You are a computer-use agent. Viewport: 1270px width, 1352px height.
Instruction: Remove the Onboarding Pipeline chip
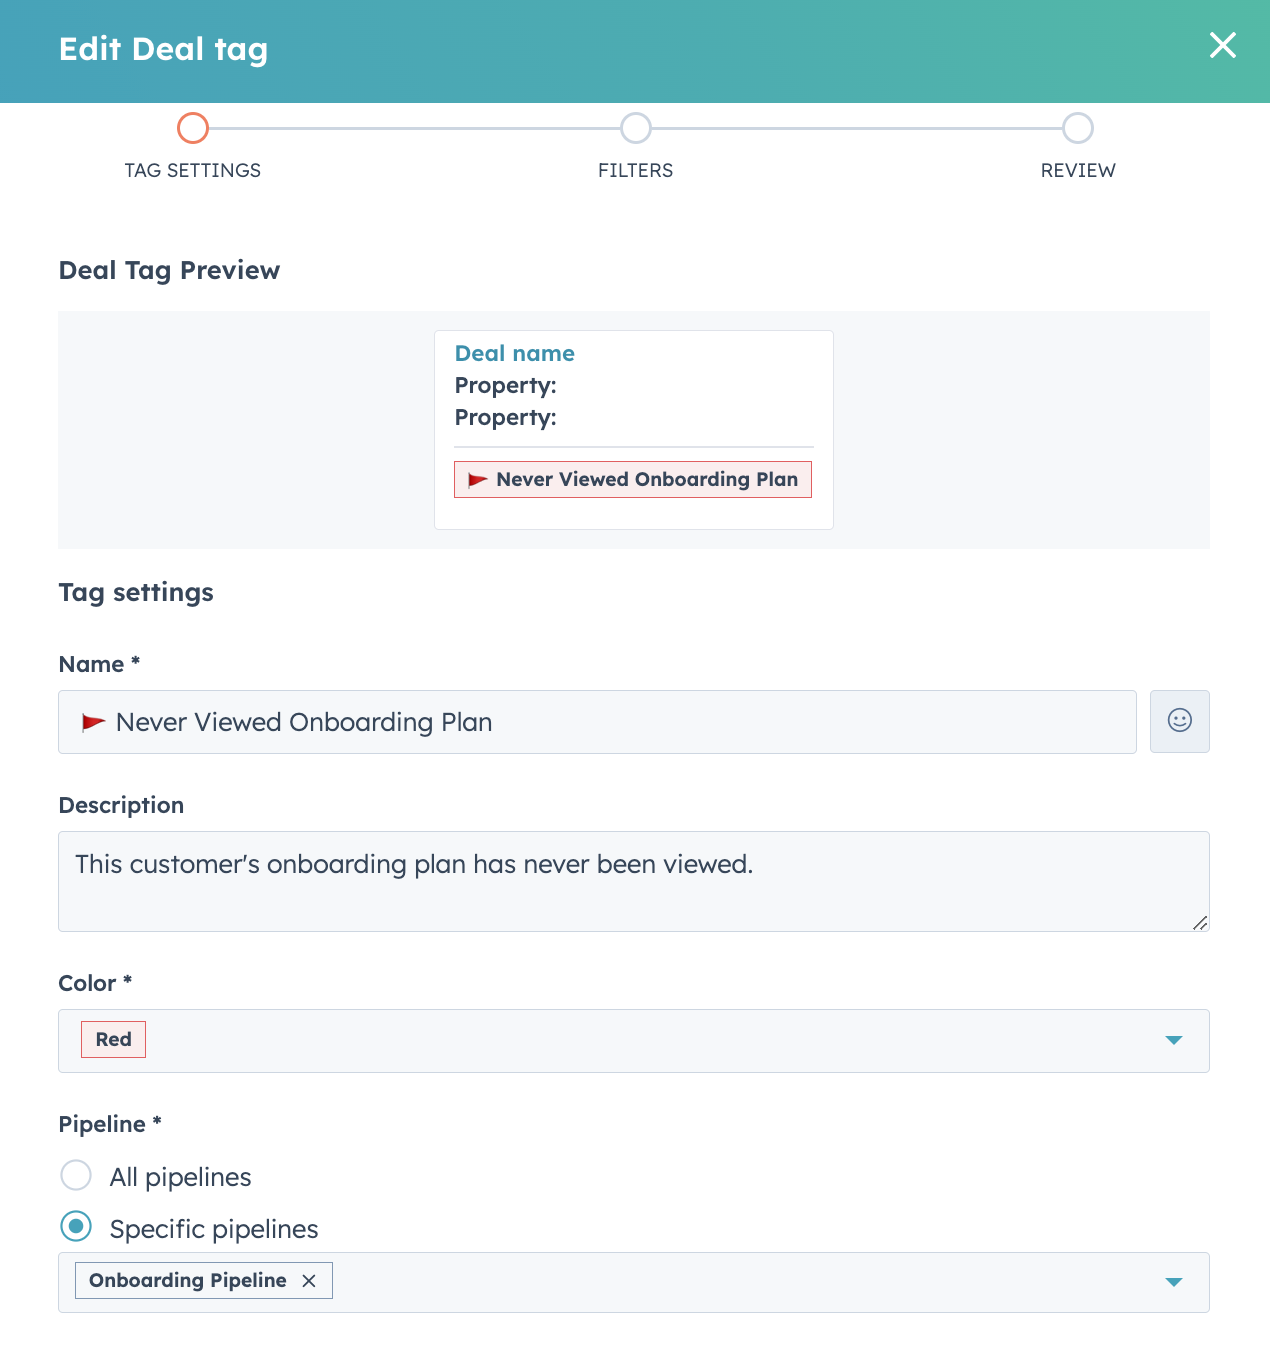pos(309,1281)
